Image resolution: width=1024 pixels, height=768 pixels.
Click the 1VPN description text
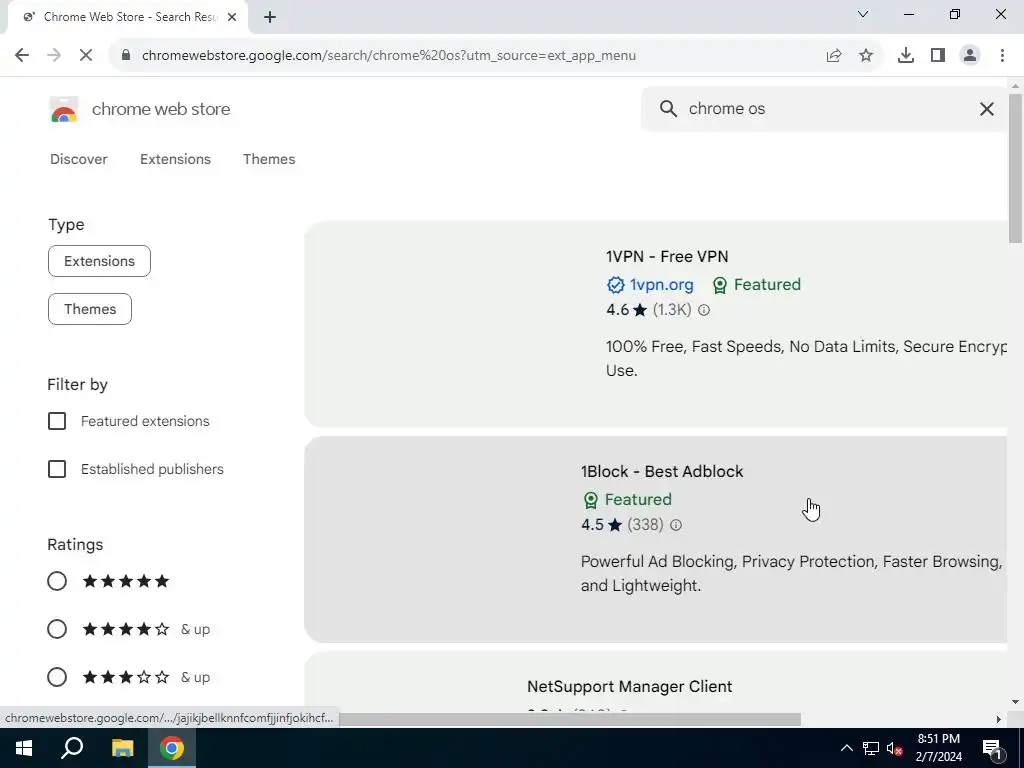coord(806,359)
